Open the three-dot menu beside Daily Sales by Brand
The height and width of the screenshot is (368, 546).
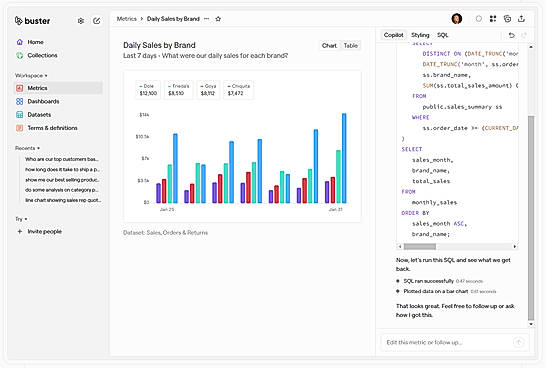[206, 19]
